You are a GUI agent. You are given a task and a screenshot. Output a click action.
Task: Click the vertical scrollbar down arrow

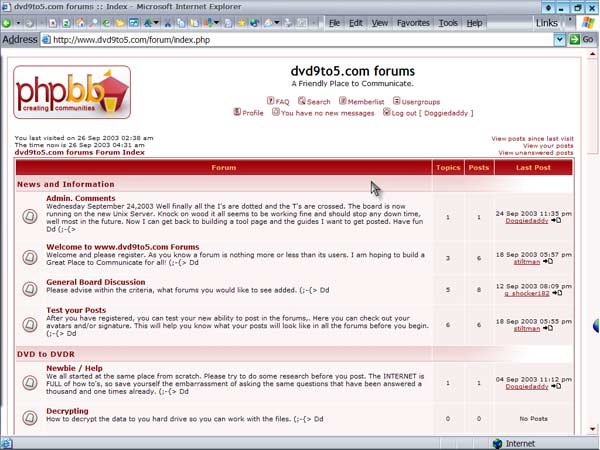[592, 429]
